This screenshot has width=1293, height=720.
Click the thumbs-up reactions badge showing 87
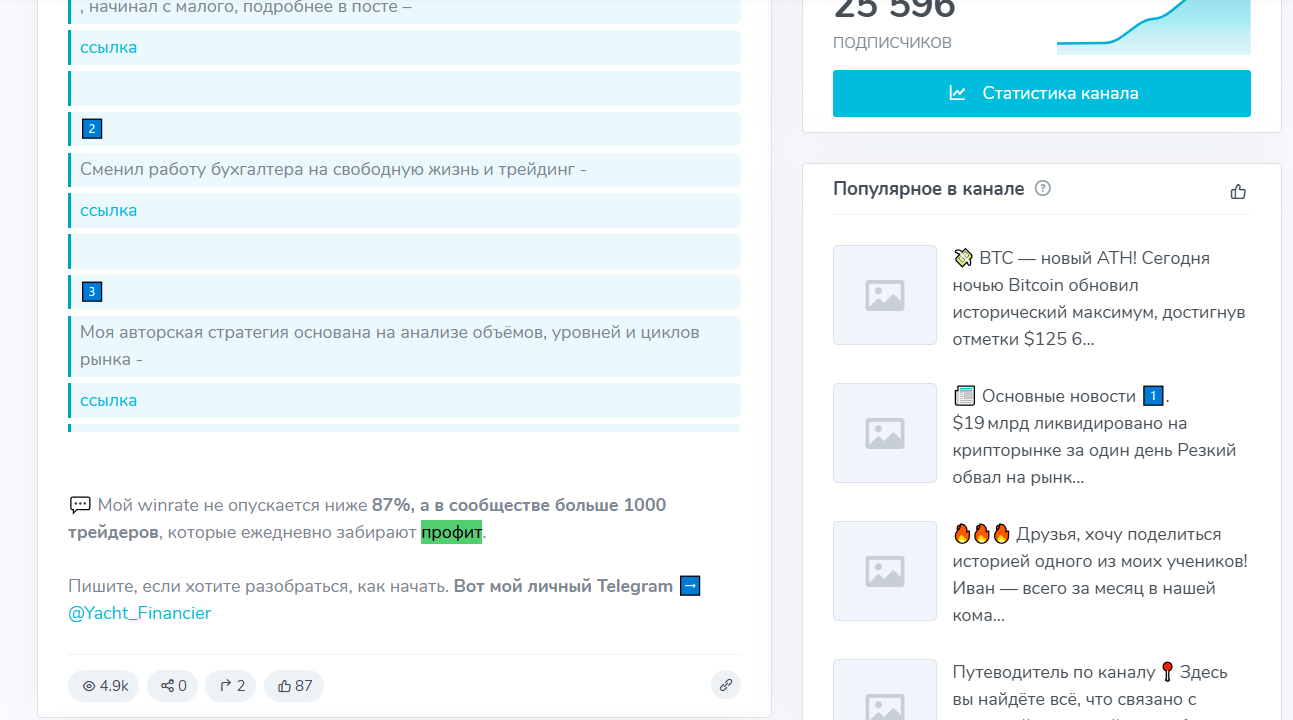294,686
